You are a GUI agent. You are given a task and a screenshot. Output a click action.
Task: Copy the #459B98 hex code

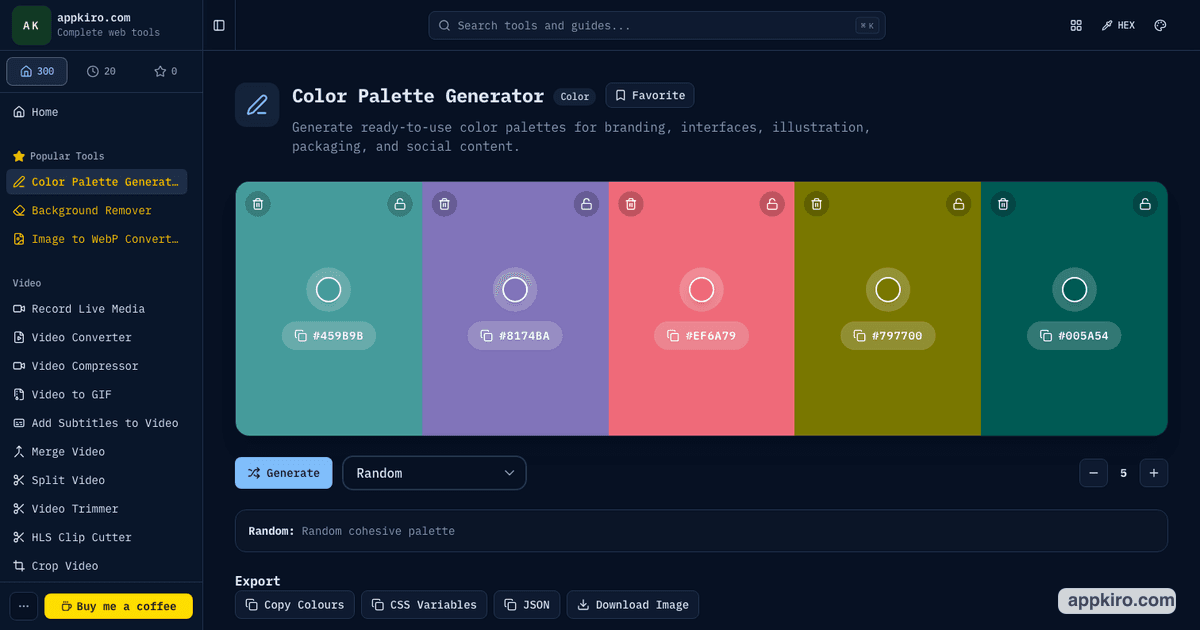(x=329, y=336)
